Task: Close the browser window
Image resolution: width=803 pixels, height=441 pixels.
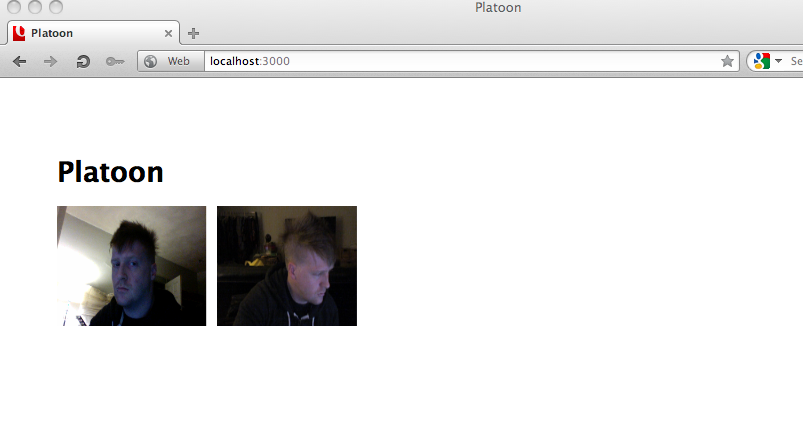Action: [x=15, y=8]
